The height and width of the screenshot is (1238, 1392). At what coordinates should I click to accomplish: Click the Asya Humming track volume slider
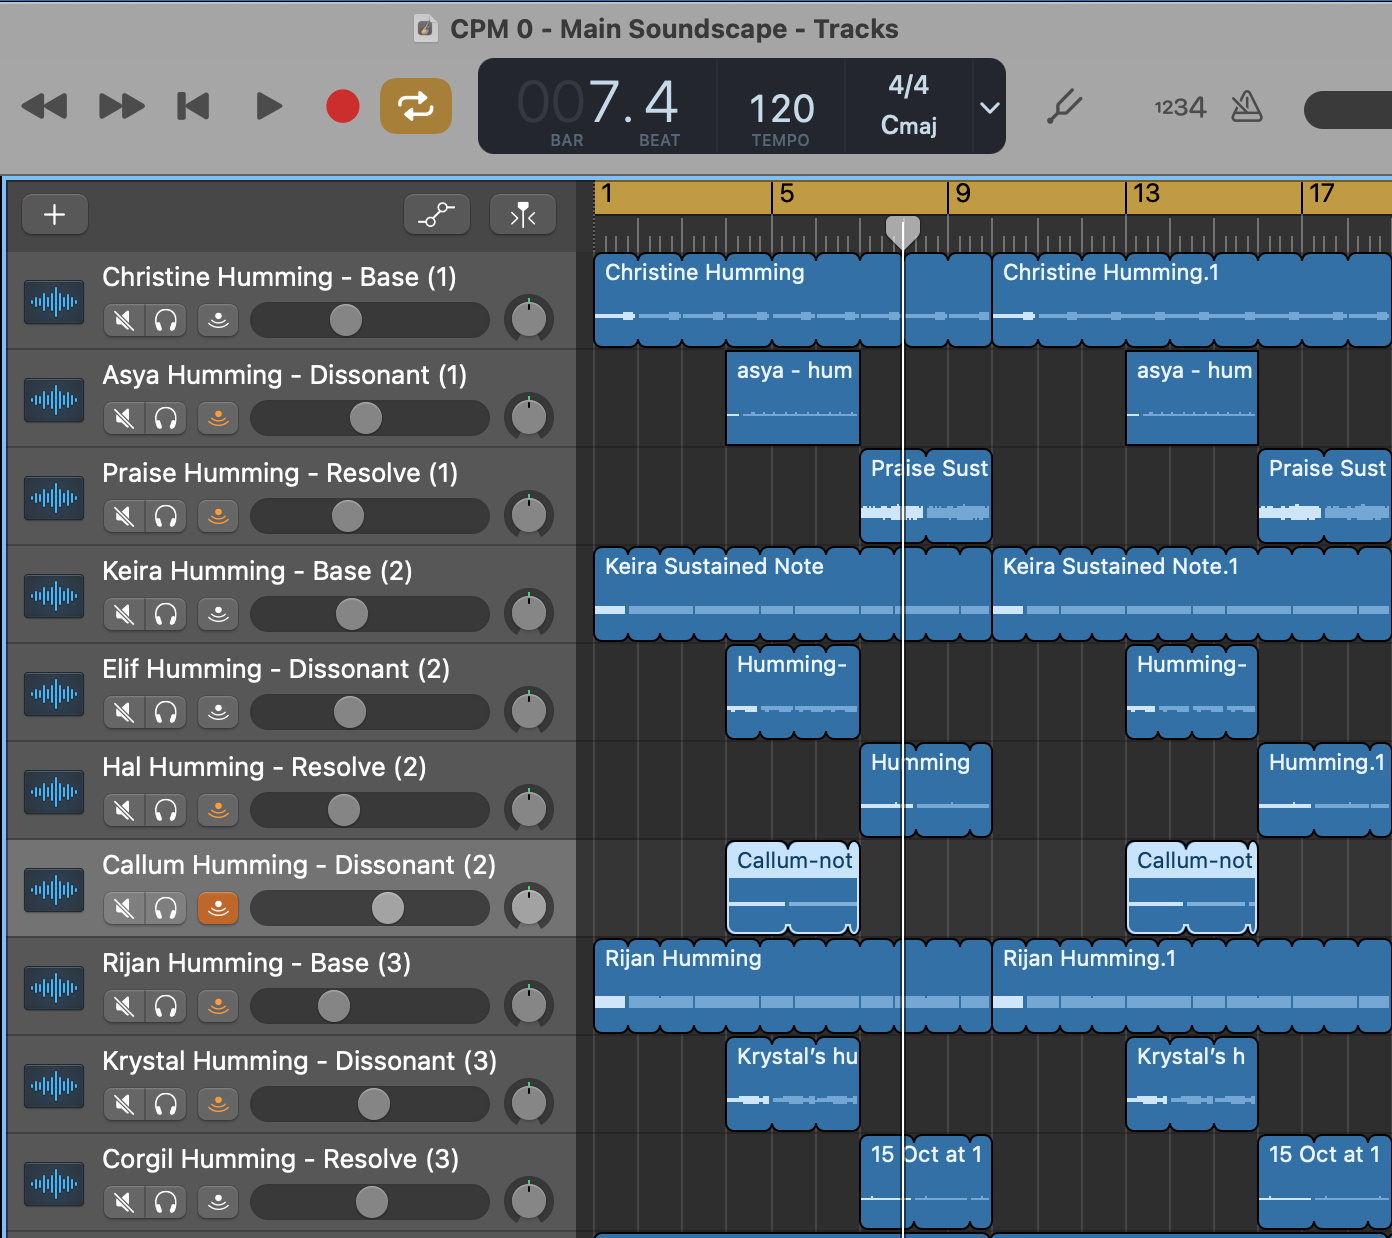(x=370, y=418)
